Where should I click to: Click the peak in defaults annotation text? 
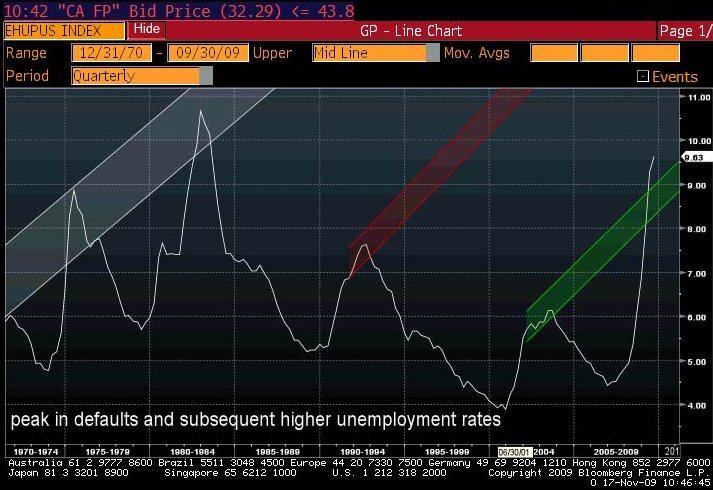click(x=256, y=420)
